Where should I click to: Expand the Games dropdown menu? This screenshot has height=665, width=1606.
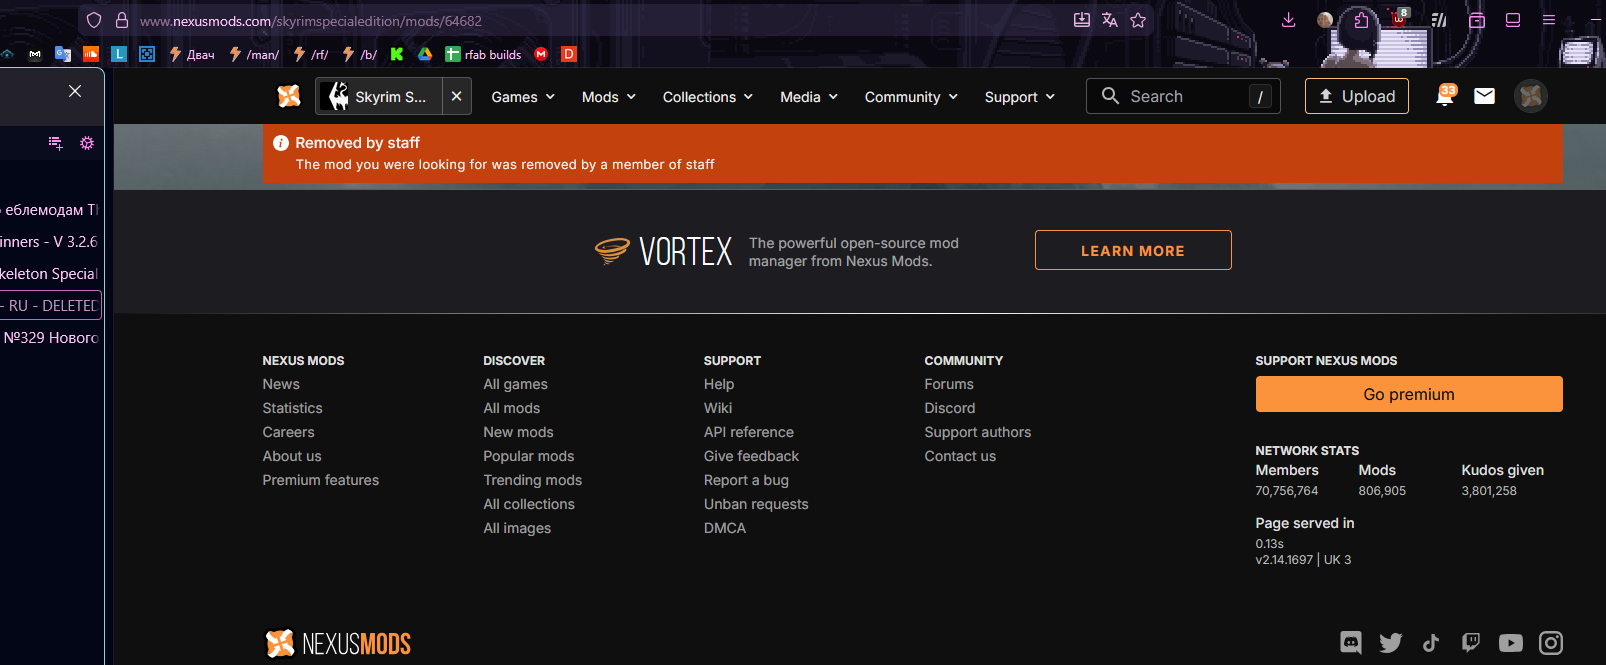click(x=523, y=97)
